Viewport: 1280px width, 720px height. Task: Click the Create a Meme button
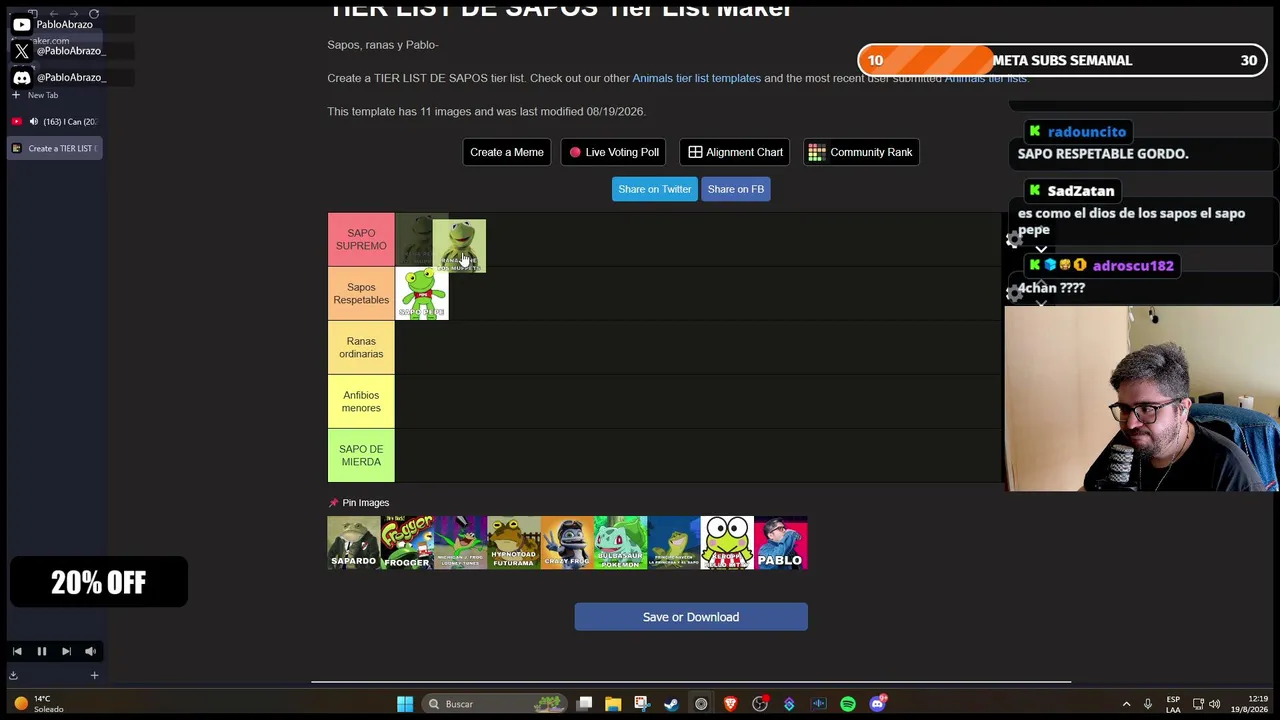tap(507, 152)
